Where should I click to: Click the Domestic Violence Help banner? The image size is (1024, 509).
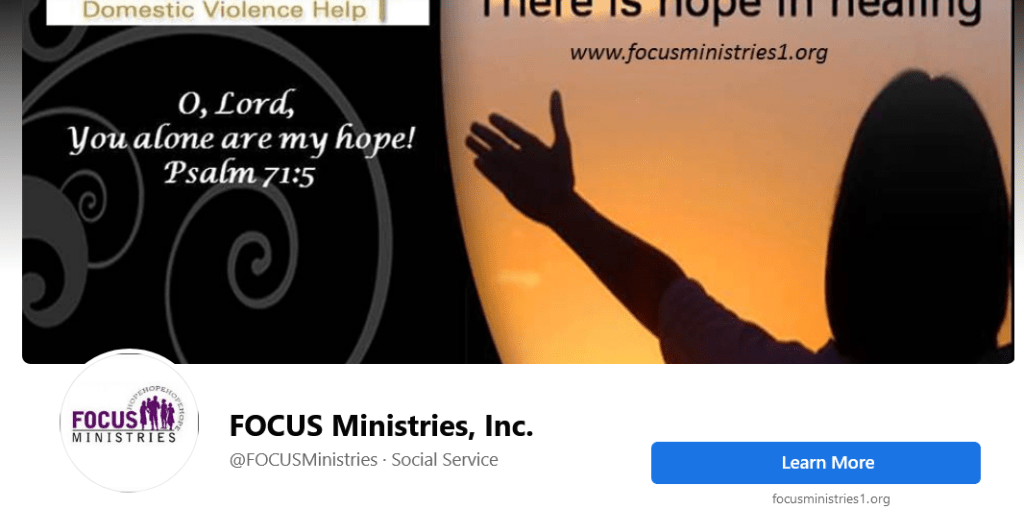(x=238, y=12)
